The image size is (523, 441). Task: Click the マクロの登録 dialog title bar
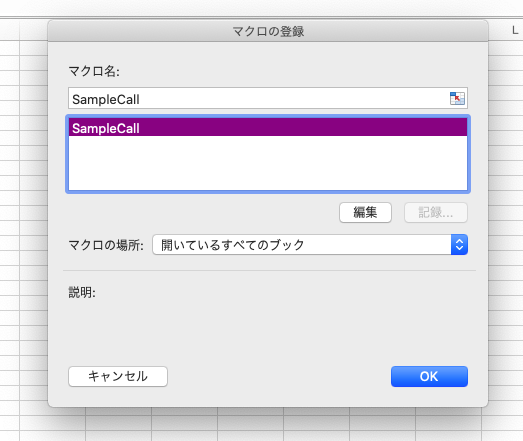(x=268, y=31)
